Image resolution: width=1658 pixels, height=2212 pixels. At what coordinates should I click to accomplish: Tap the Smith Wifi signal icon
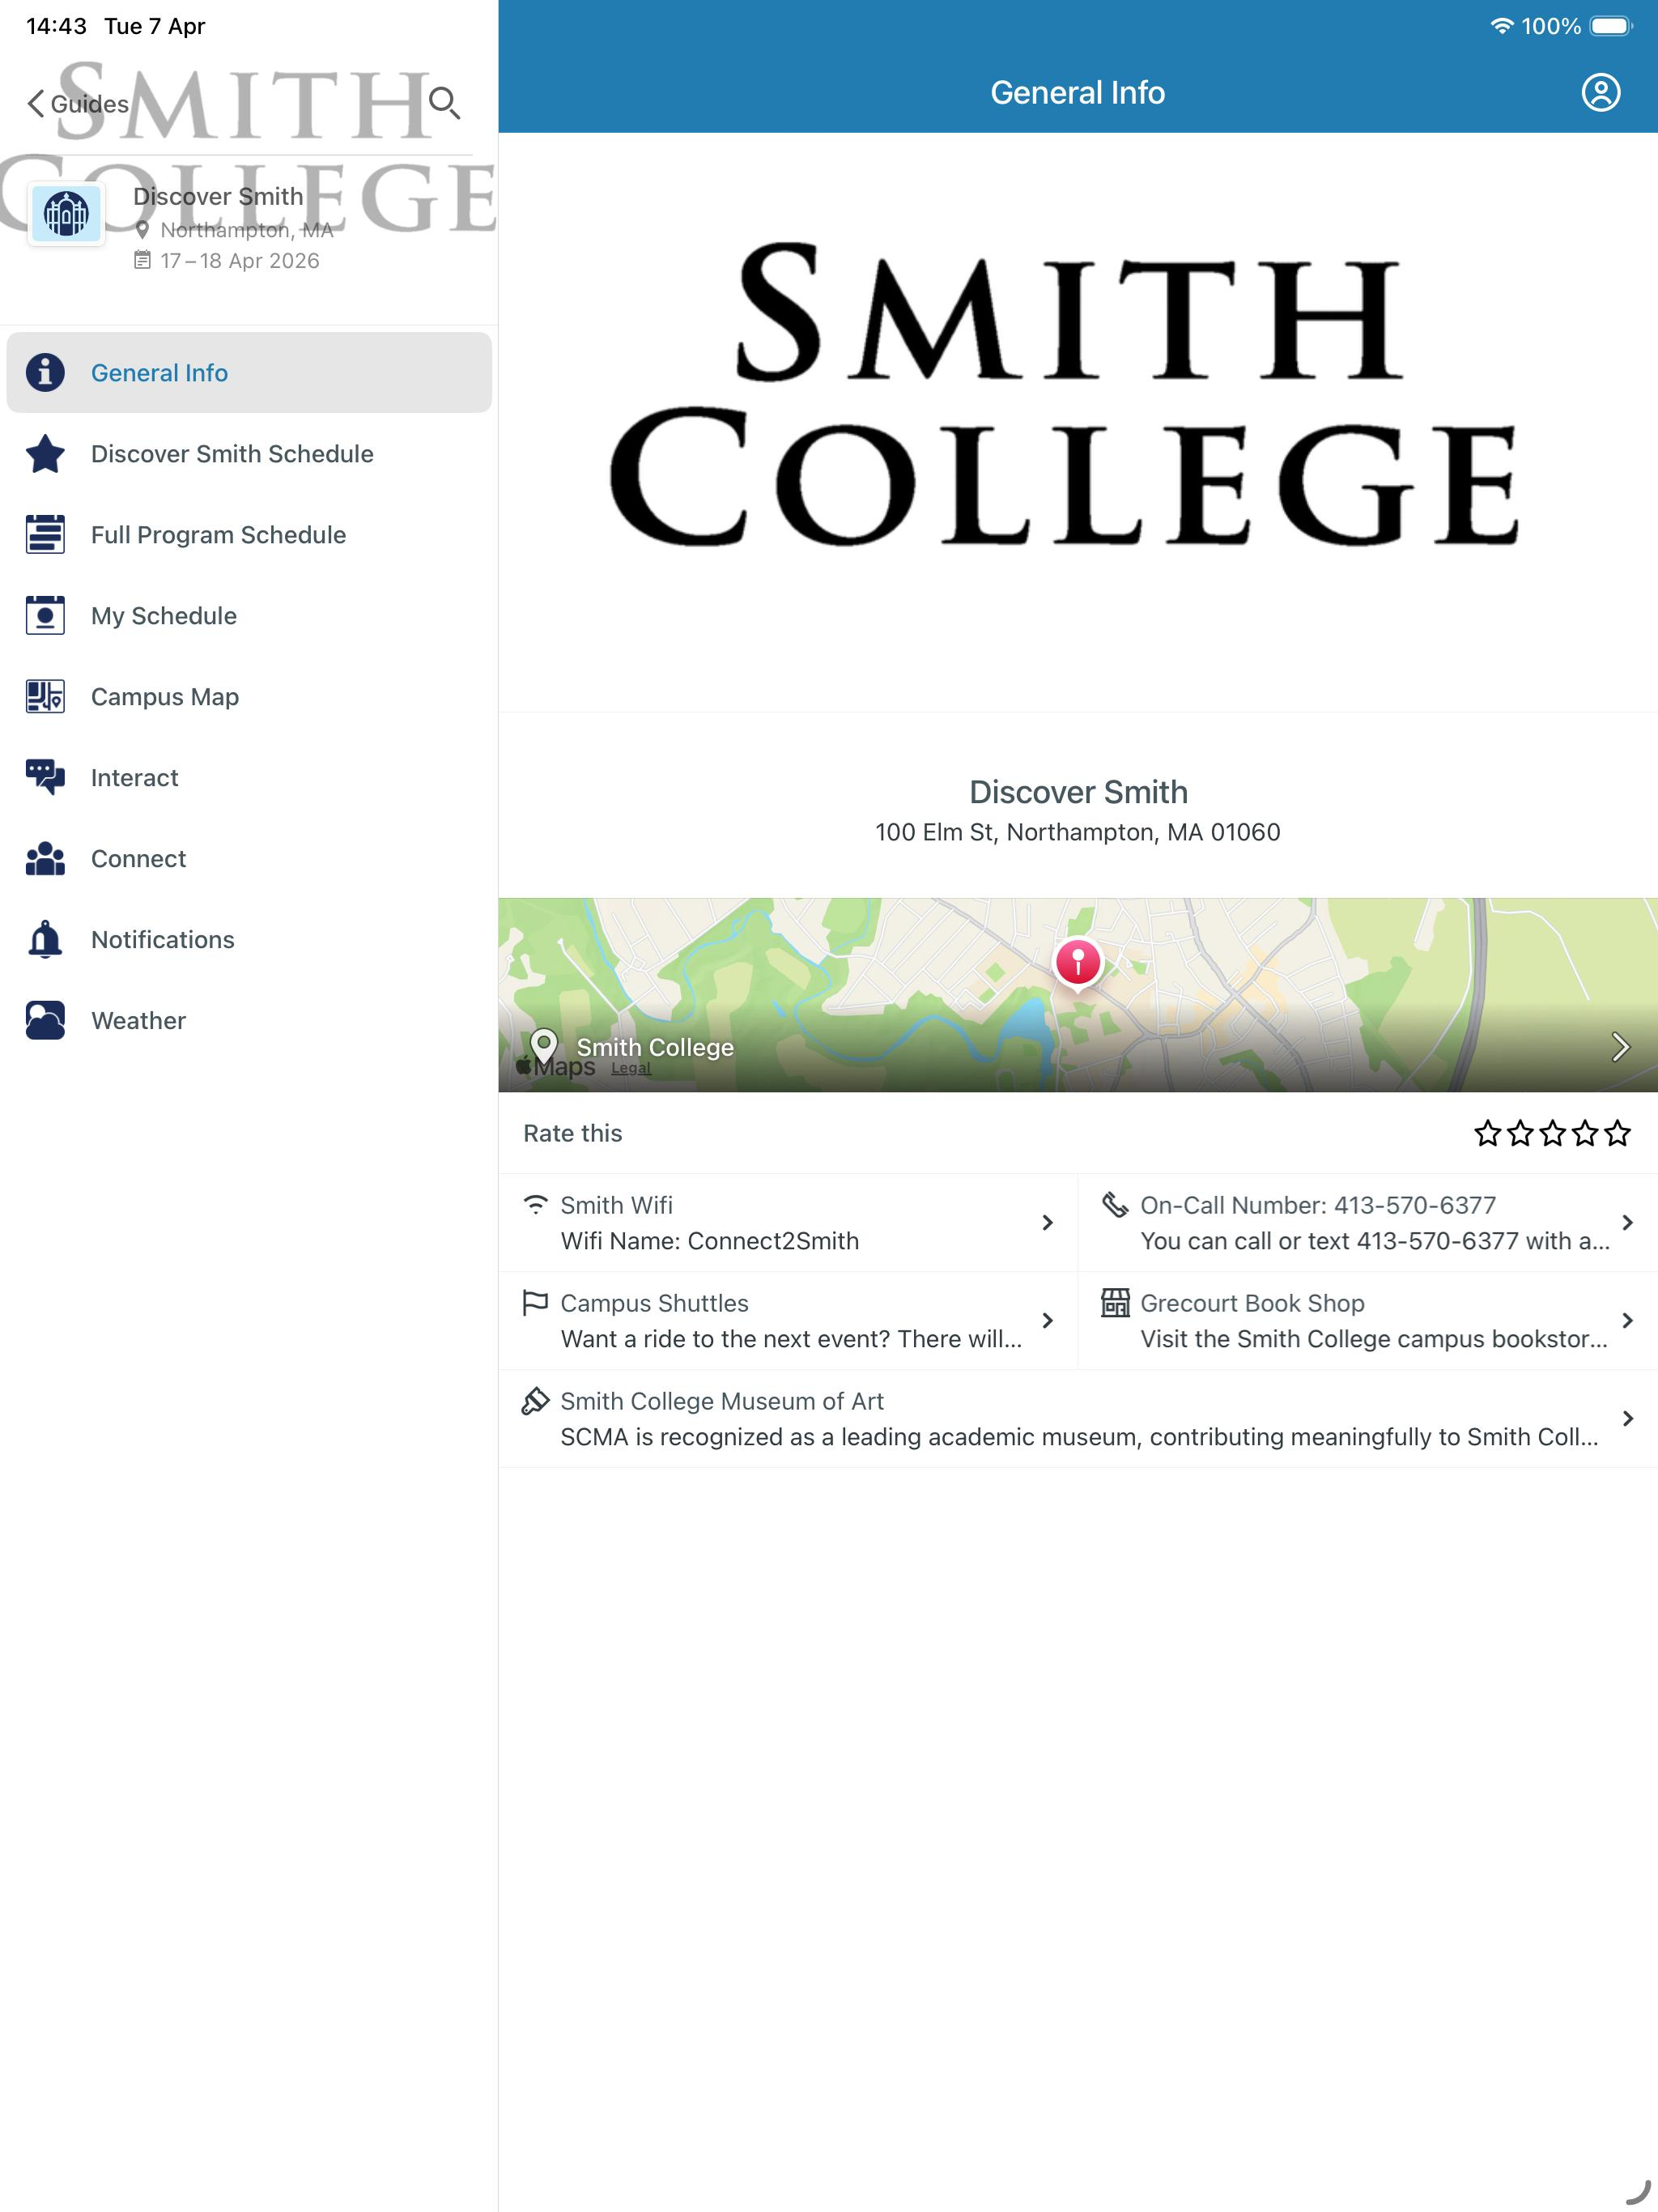pos(536,1204)
